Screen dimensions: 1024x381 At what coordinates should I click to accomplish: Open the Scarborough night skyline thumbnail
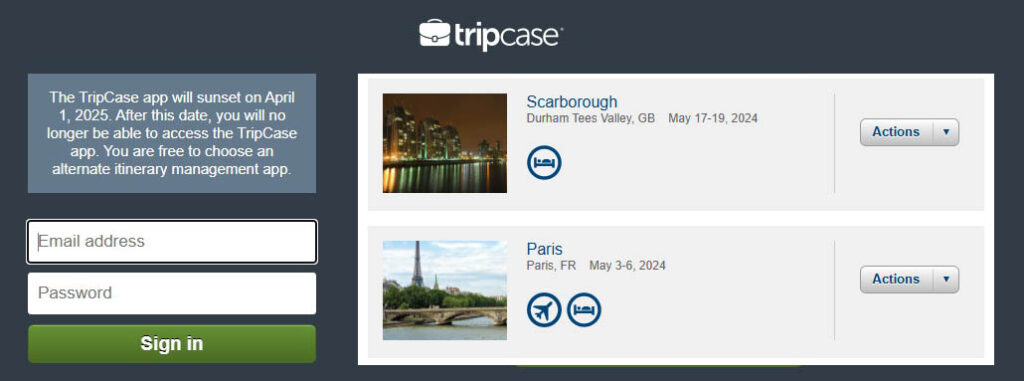point(445,143)
